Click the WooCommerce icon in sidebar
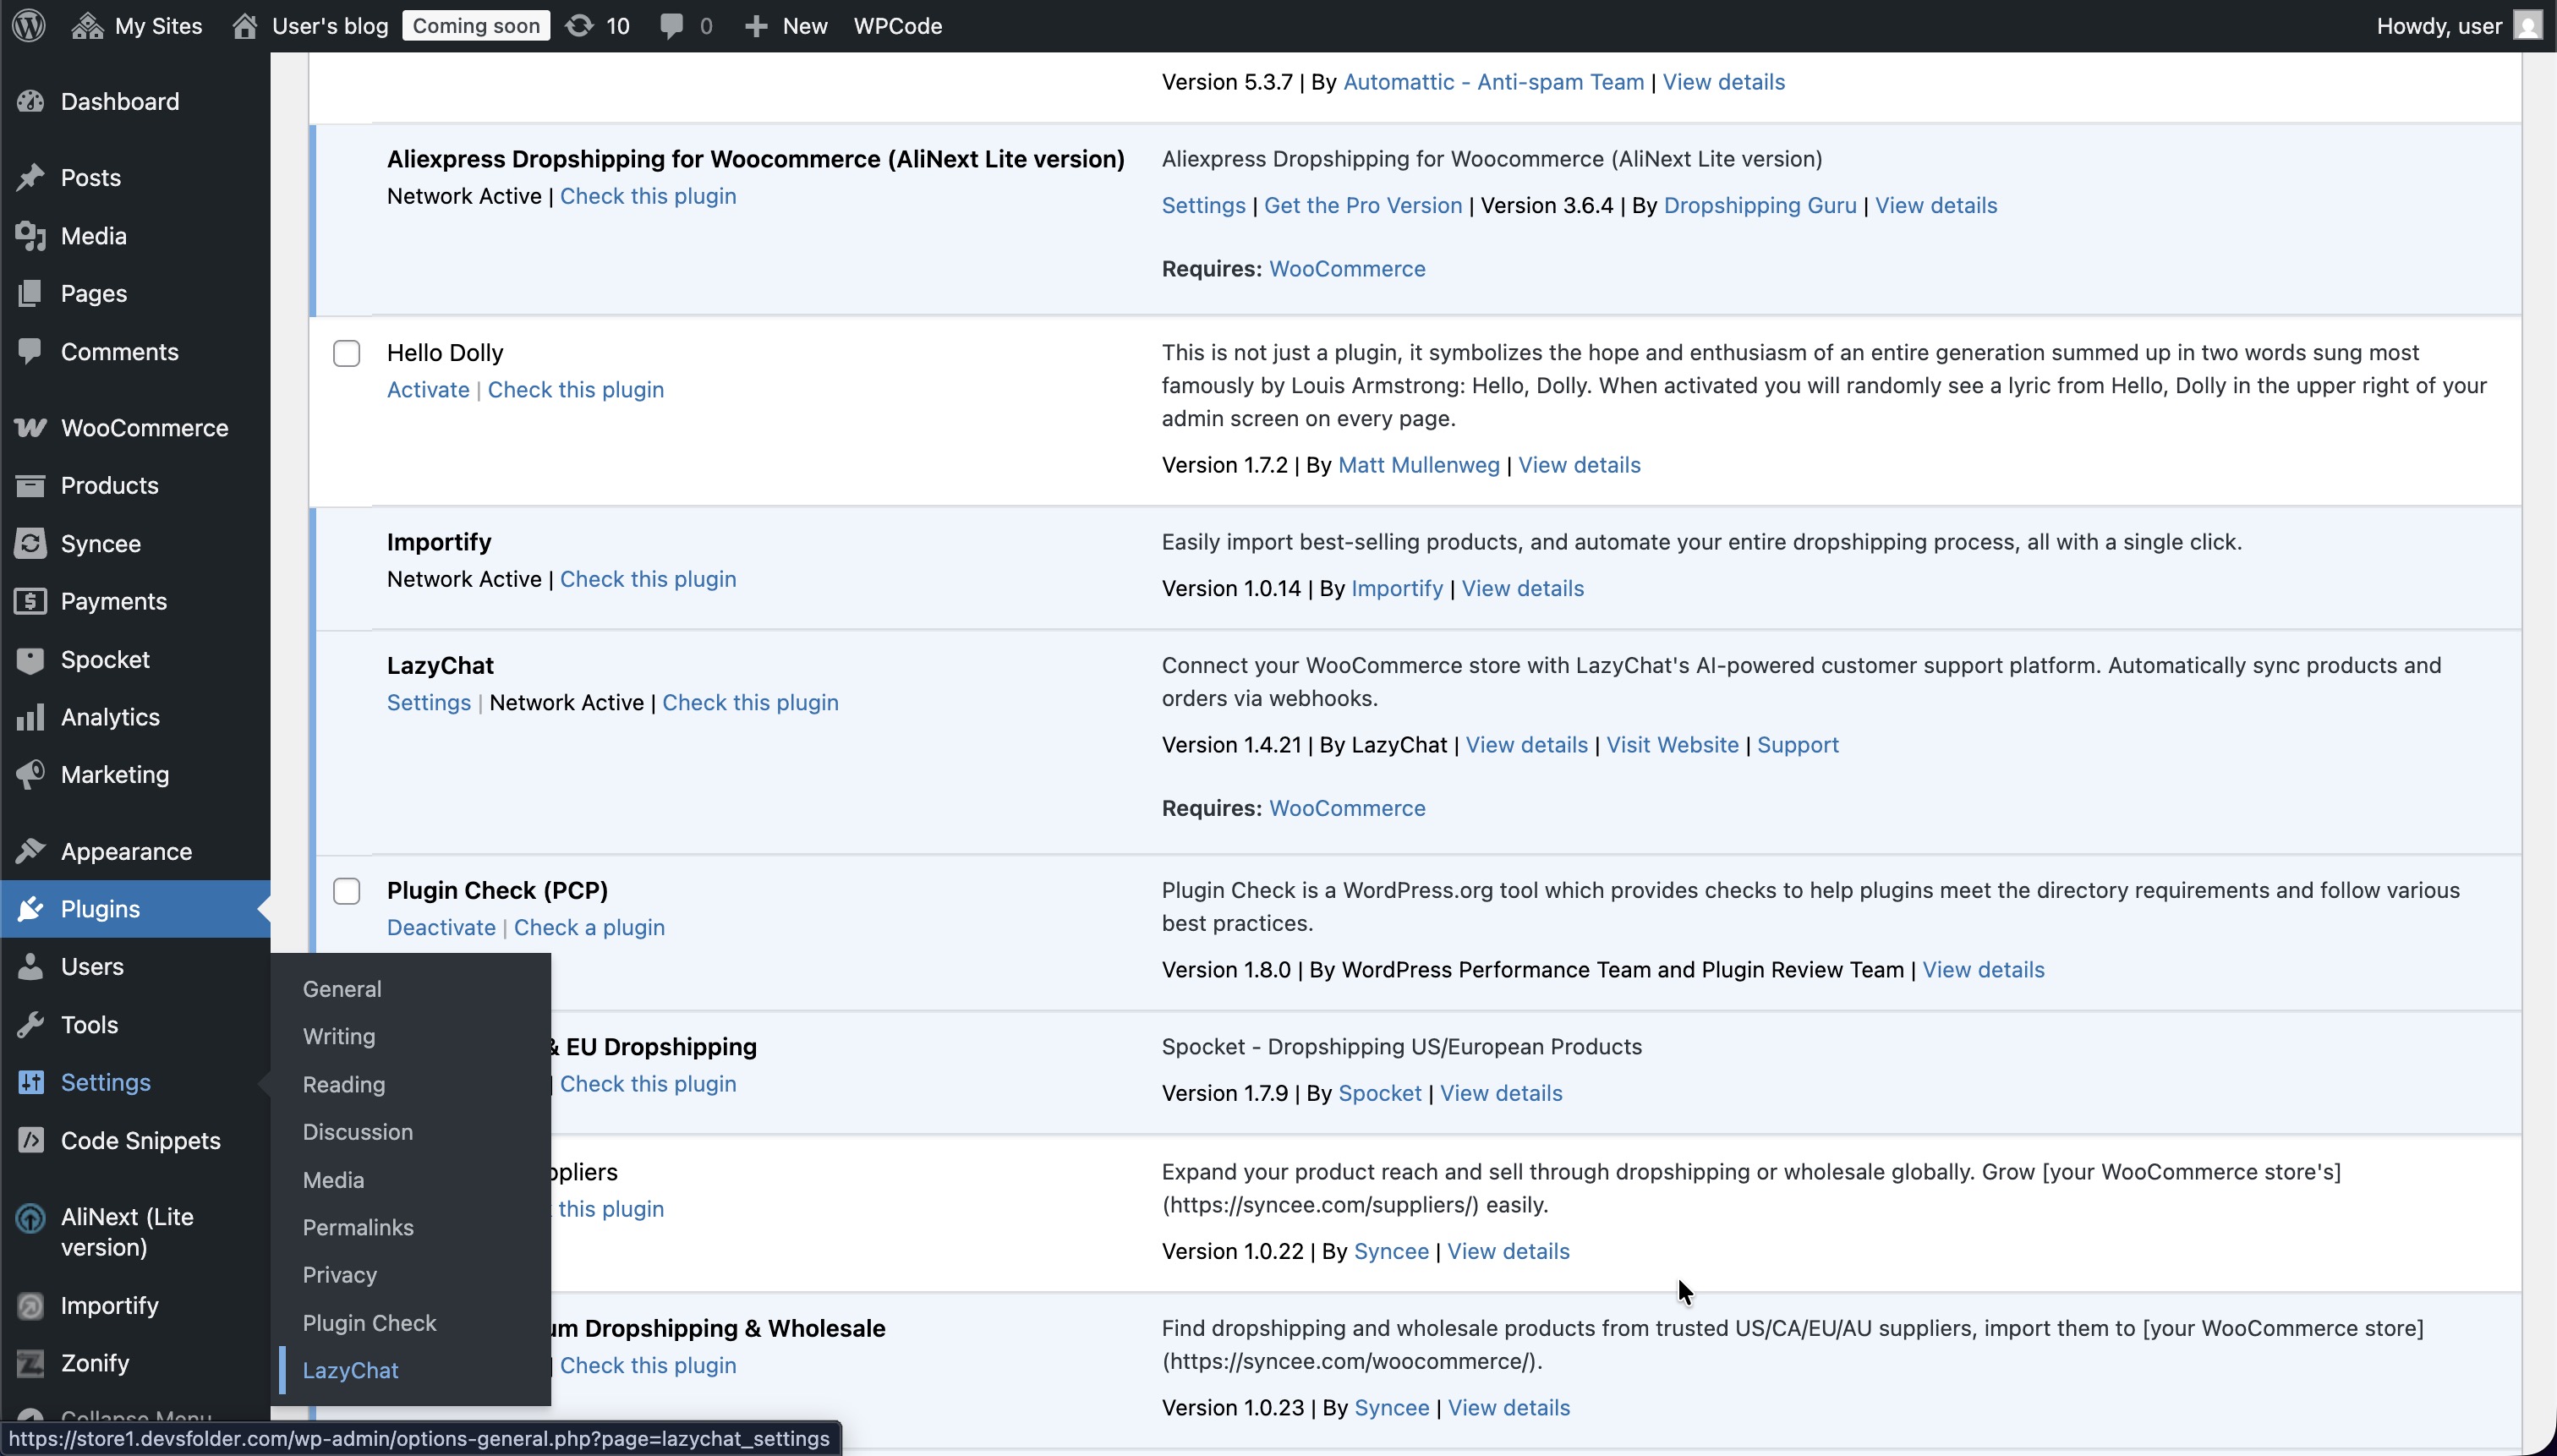The image size is (2557, 1456). point(31,428)
